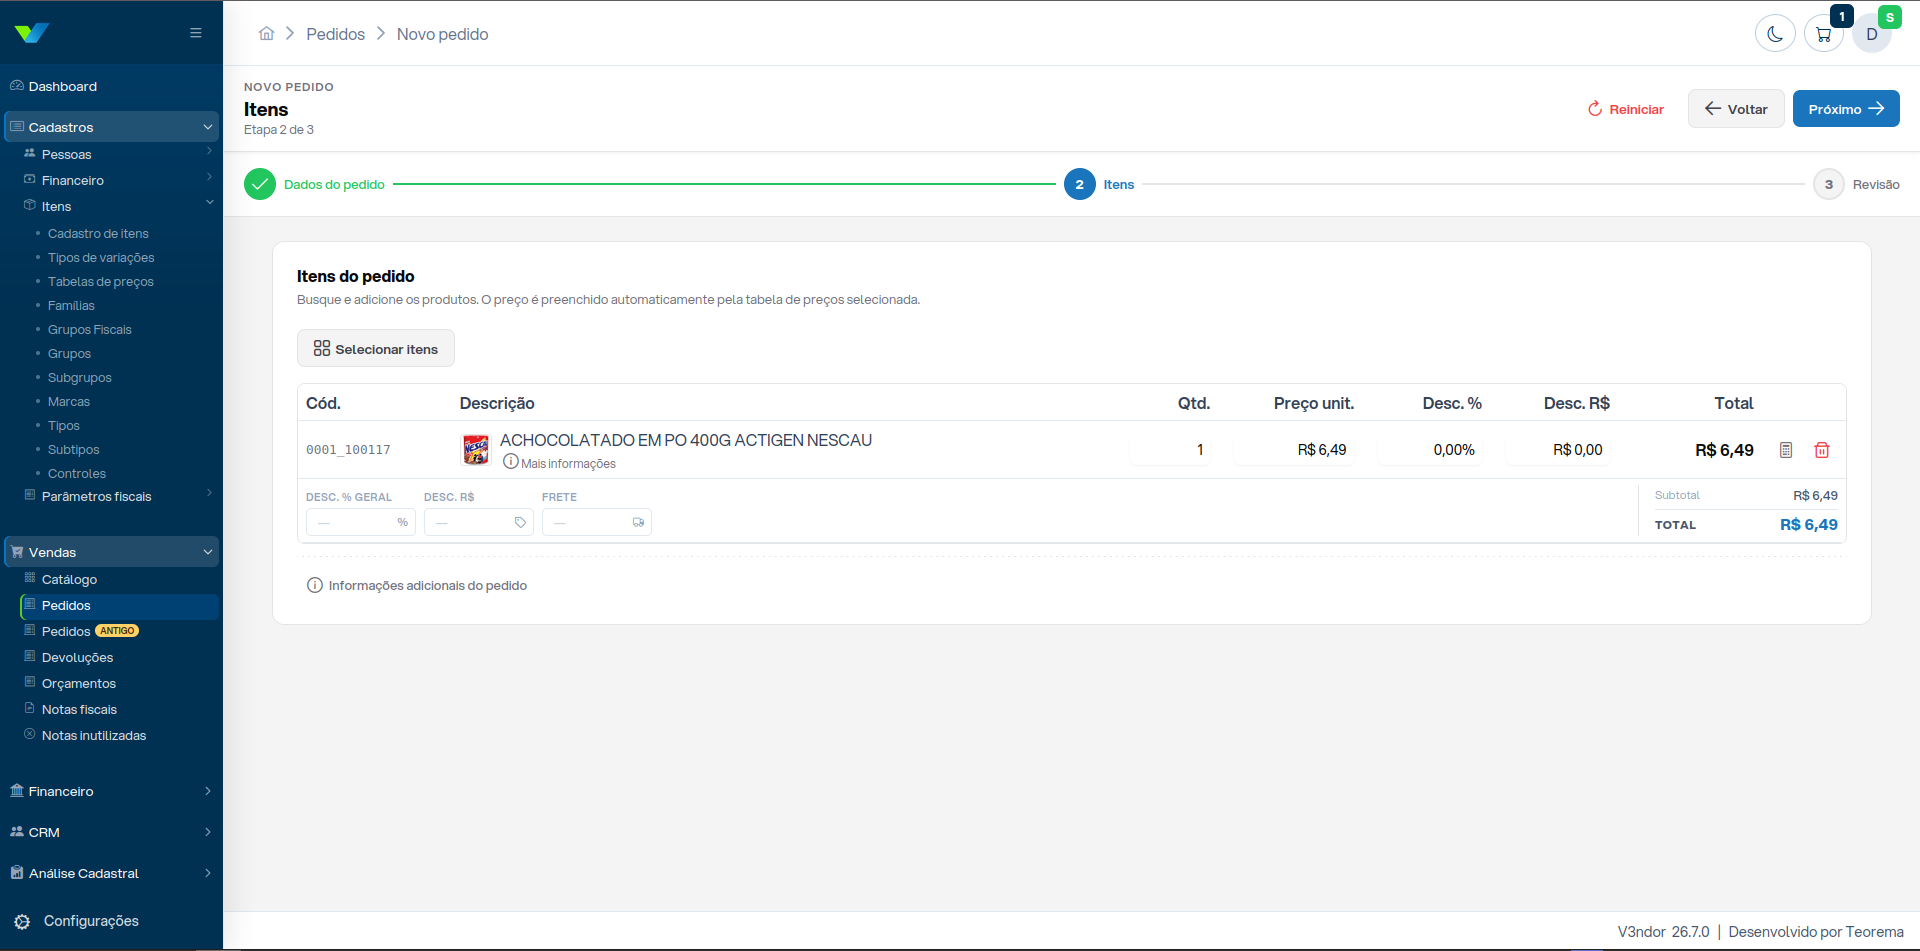Expand the Financeiro sidebar menu
This screenshot has height=951, width=1920.
tap(111, 791)
